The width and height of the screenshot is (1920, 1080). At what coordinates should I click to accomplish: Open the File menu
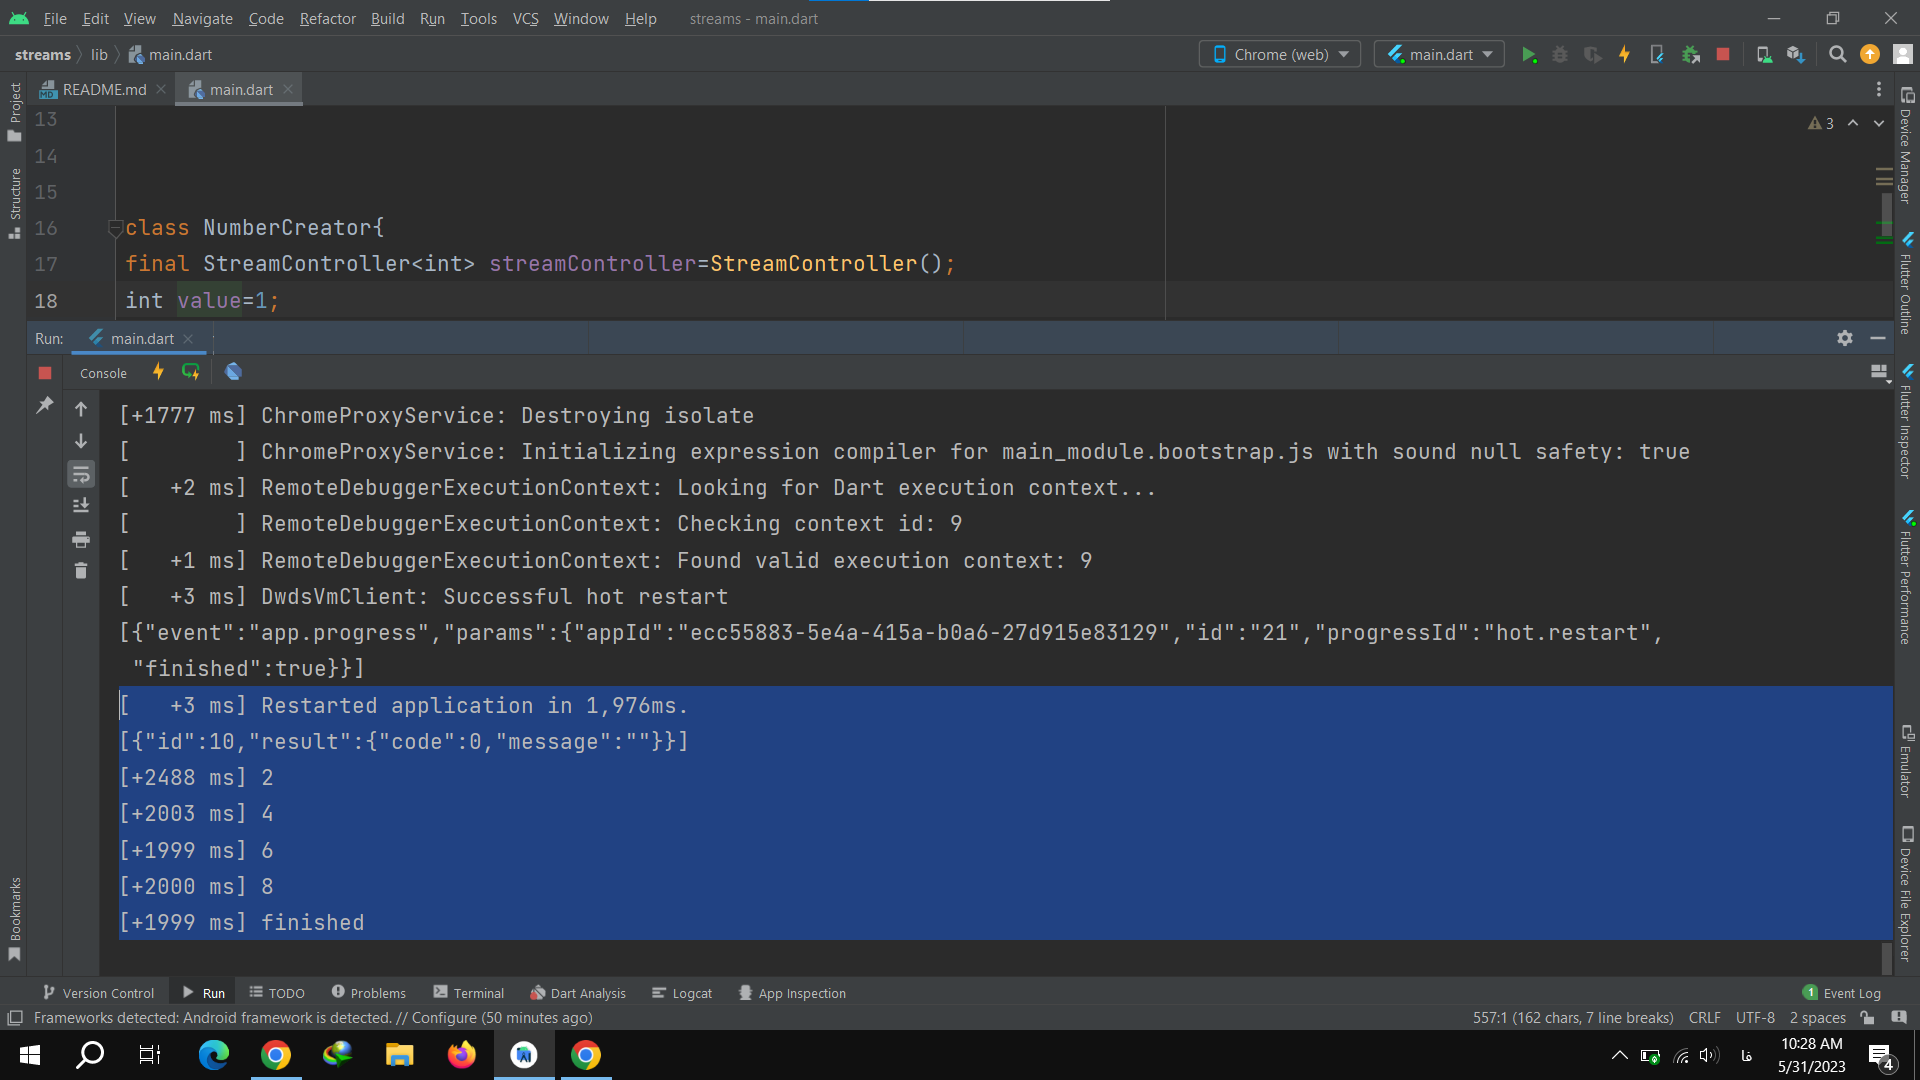(55, 19)
